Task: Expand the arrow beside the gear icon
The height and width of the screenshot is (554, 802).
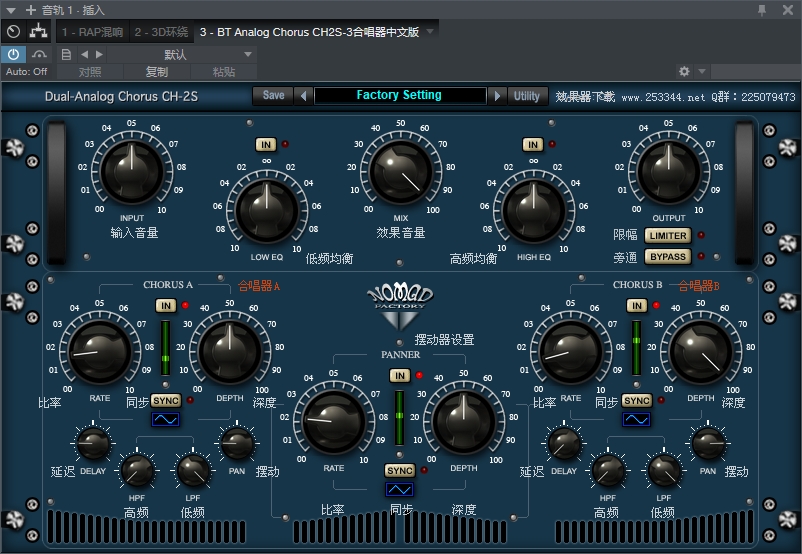Action: pyautogui.click(x=702, y=71)
